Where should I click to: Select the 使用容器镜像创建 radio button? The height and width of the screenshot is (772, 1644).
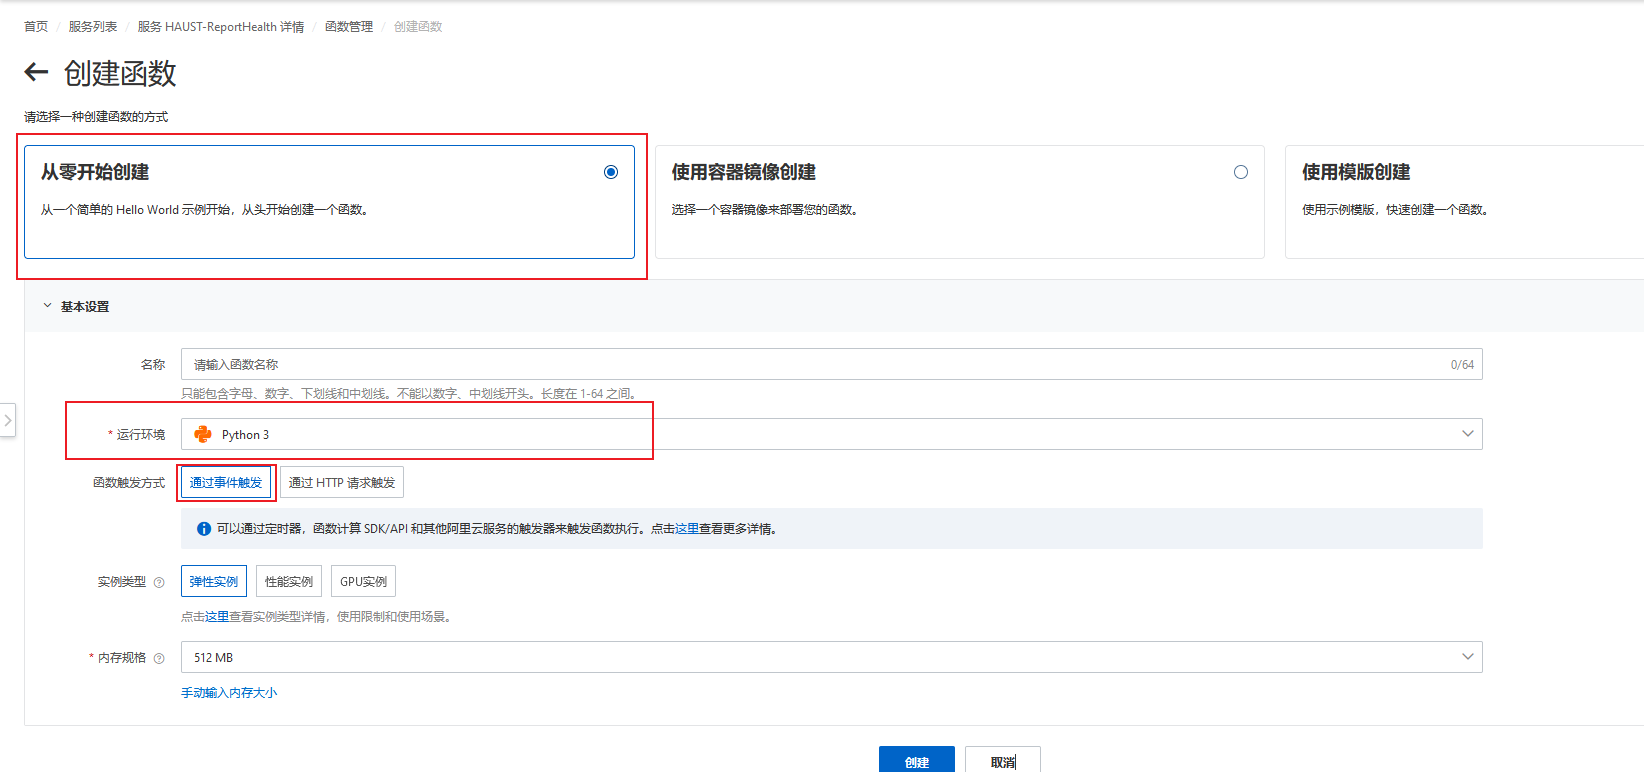coord(1241,172)
